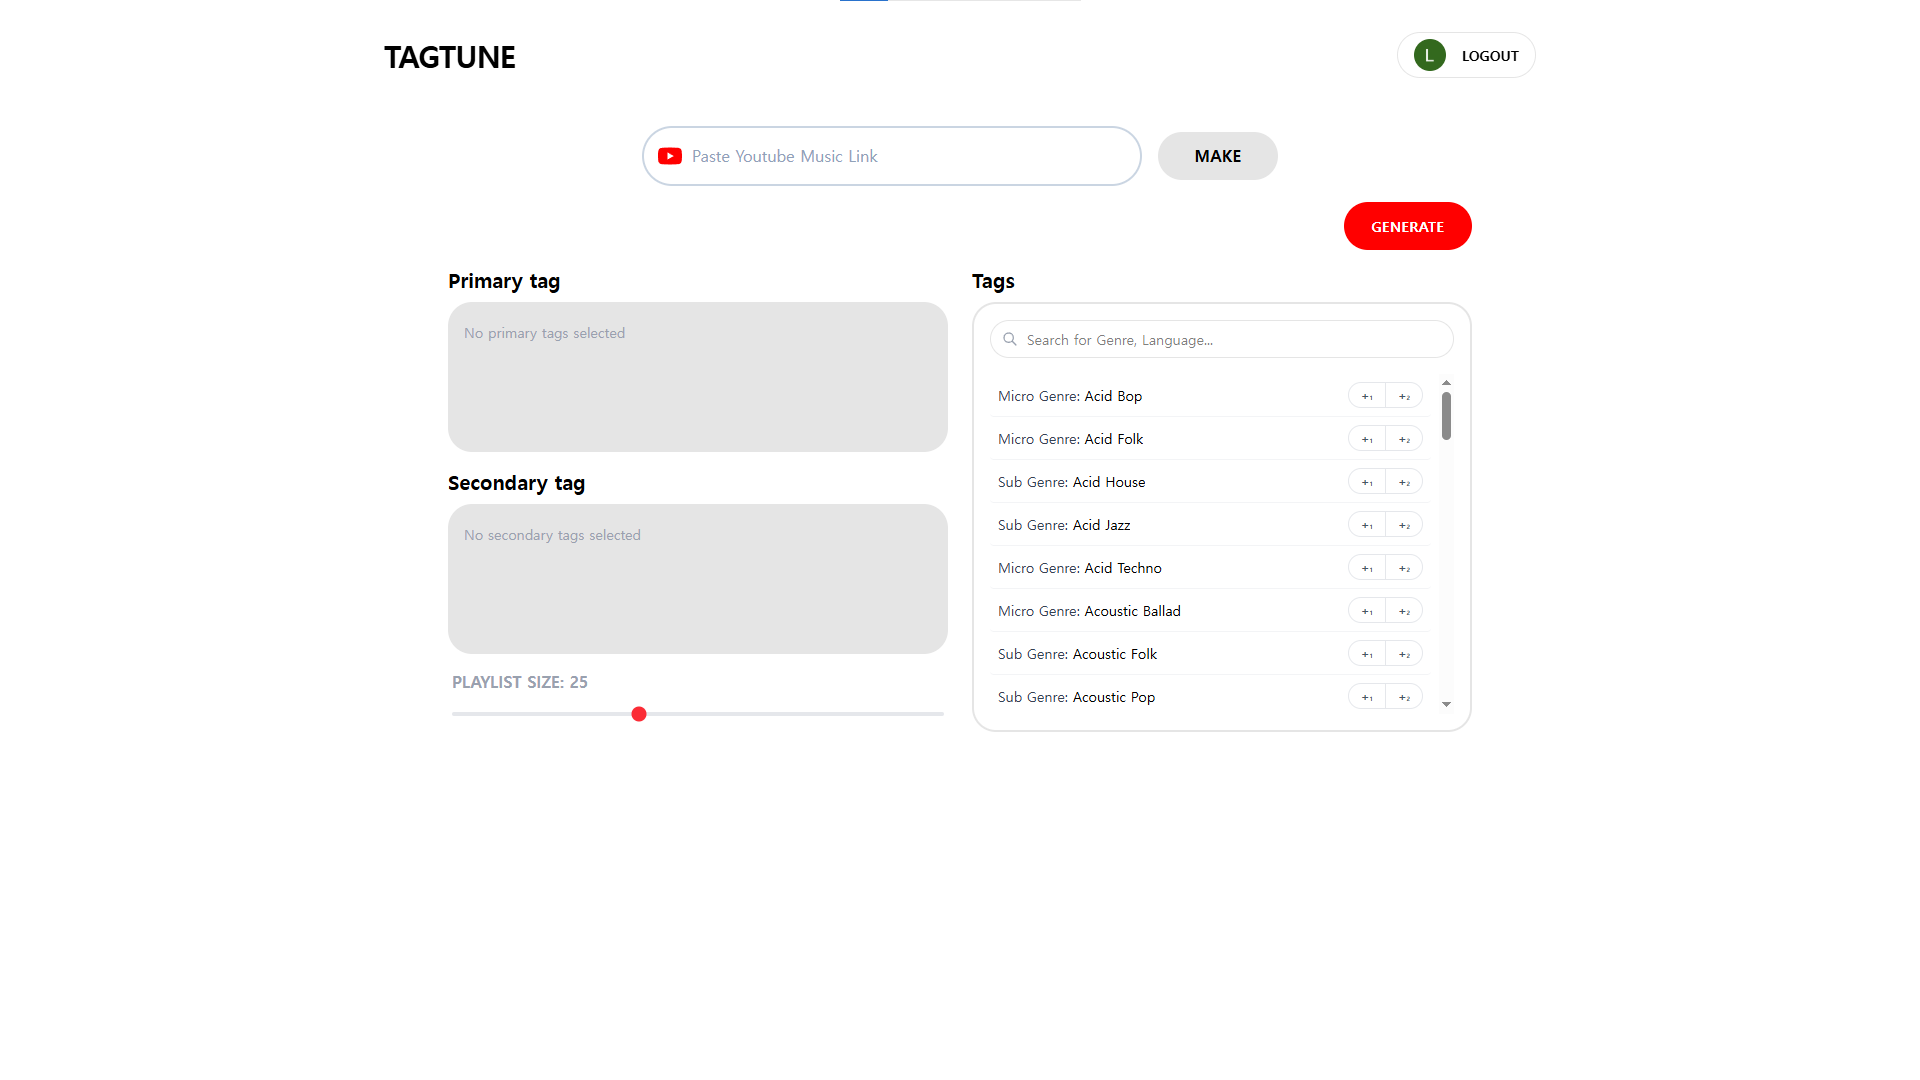This screenshot has height=1080, width=1920.
Task: Add Acid Folk as primary tag (+1)
Action: tap(1367, 439)
